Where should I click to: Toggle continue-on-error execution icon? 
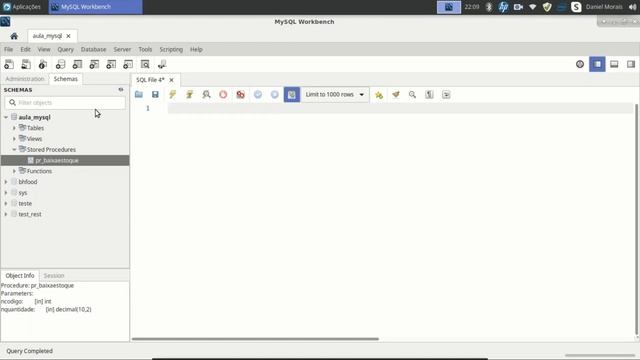click(240, 94)
